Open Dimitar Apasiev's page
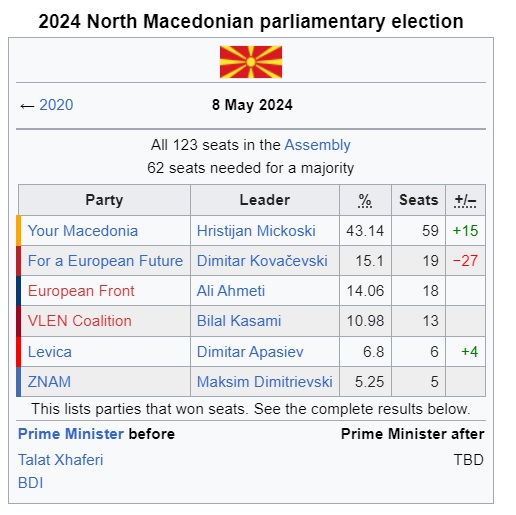Screen dimensions: 516x515 [250, 352]
